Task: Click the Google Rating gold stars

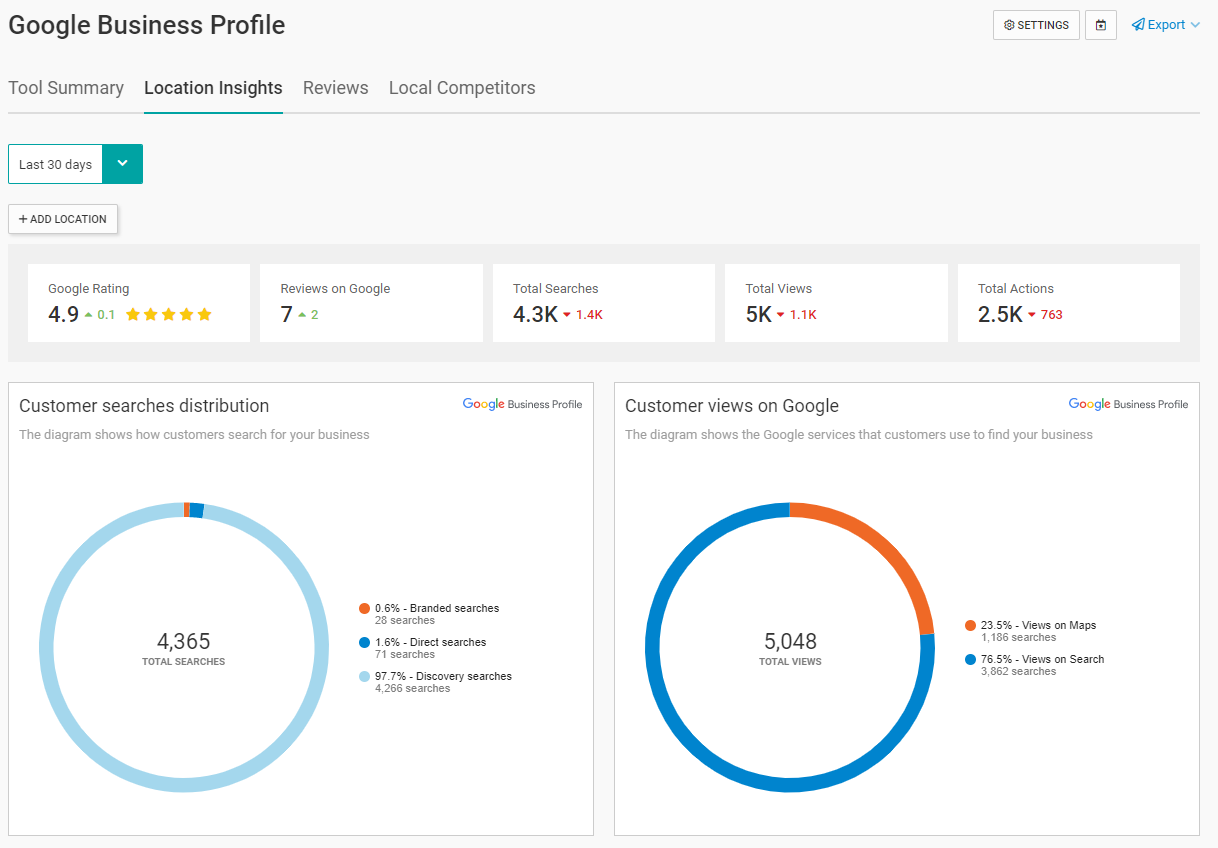Action: (169, 315)
